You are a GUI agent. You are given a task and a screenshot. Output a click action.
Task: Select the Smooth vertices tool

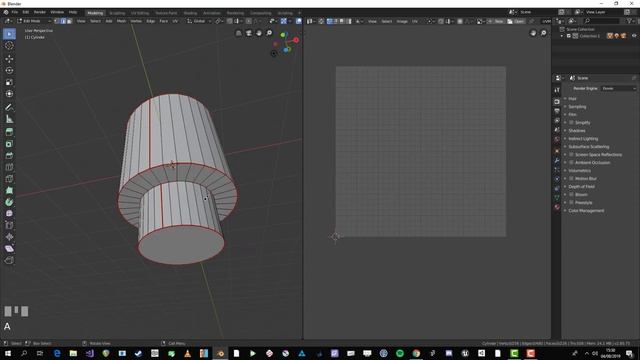point(9,213)
